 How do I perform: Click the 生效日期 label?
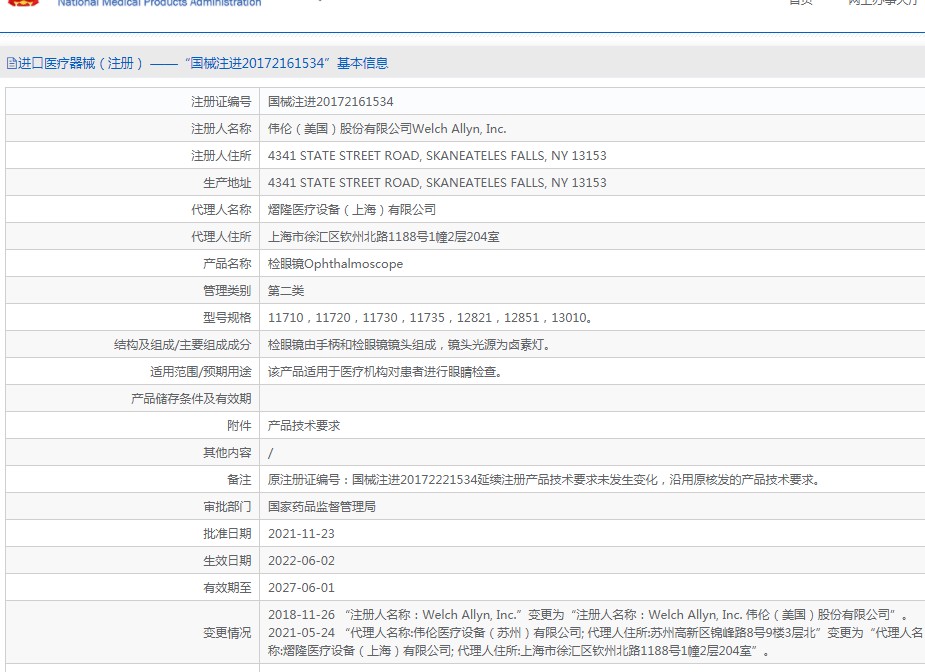pos(227,560)
